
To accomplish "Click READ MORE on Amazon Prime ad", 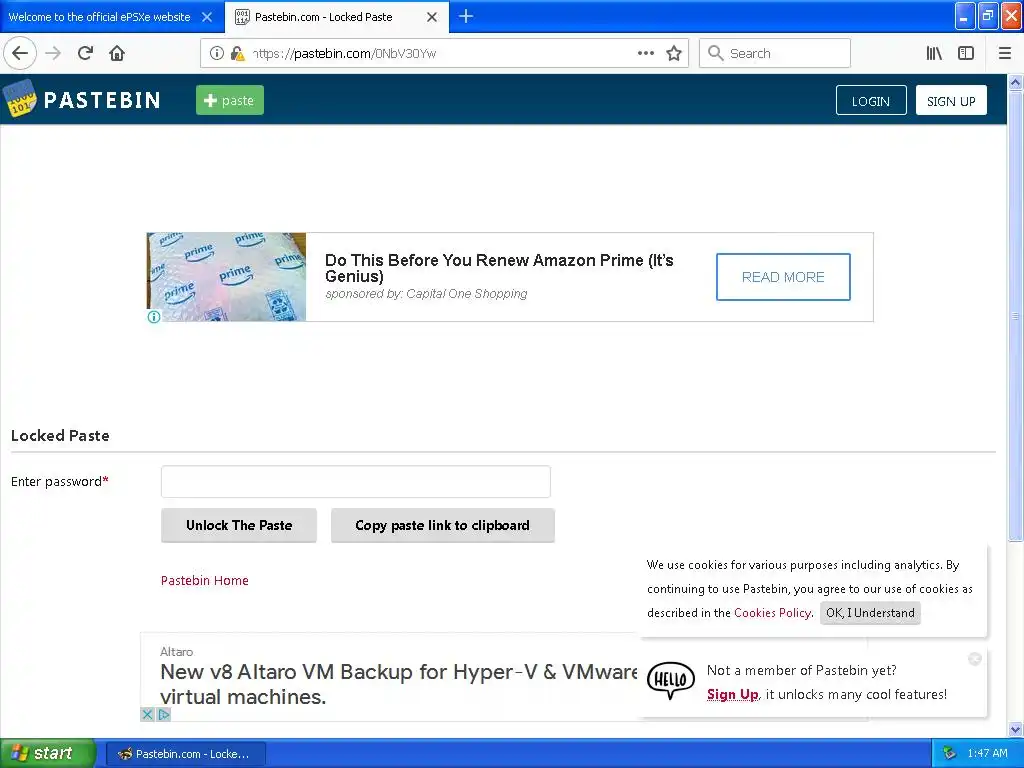I will click(783, 277).
